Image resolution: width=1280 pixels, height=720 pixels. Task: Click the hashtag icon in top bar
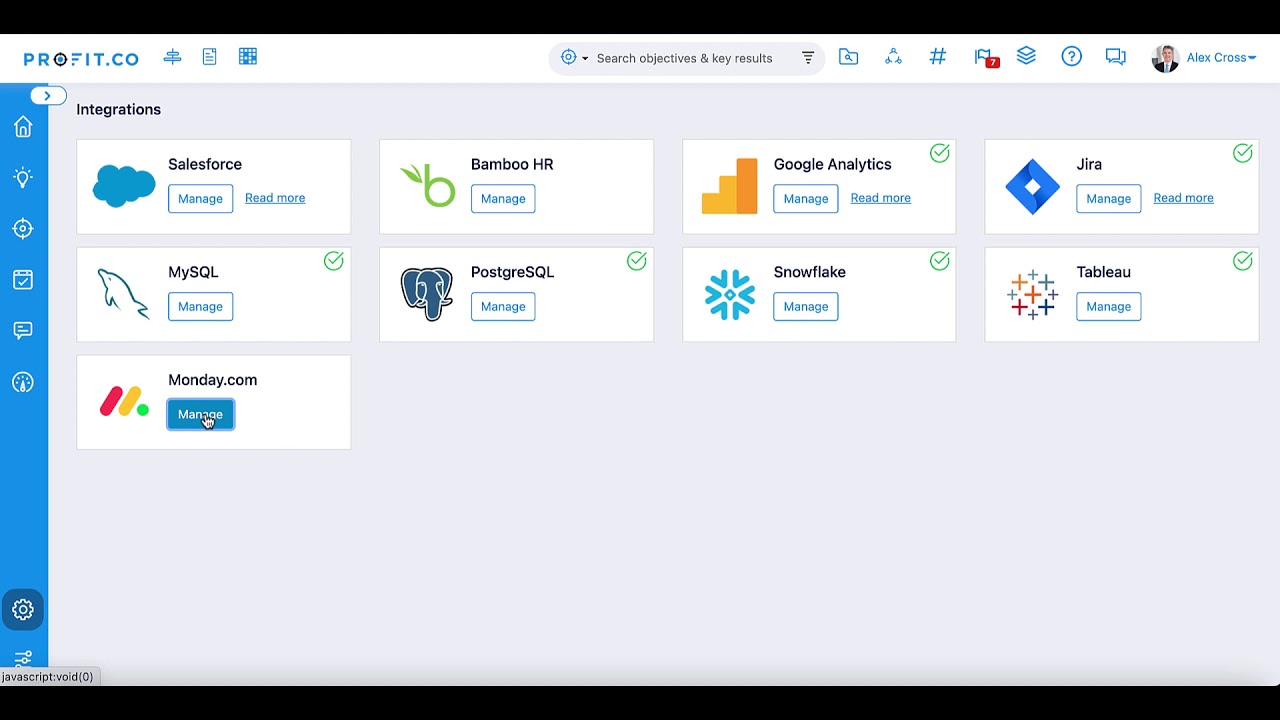(x=938, y=57)
